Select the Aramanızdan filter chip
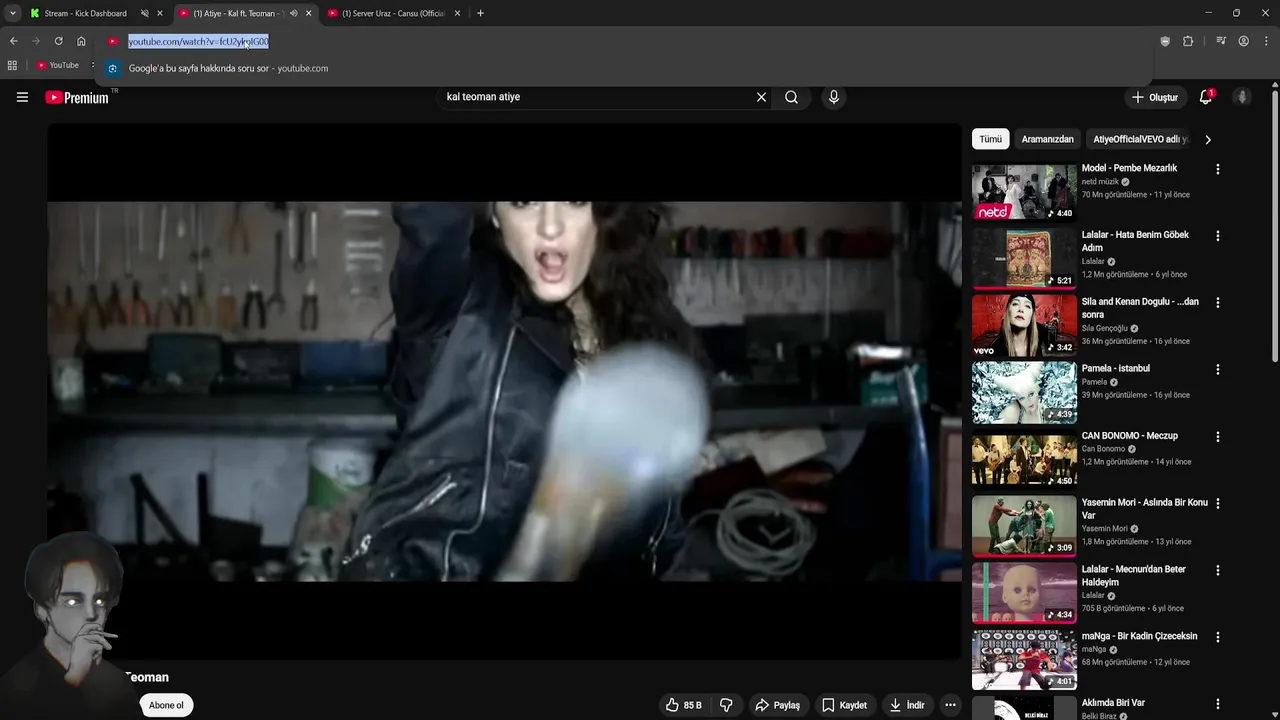Screen dimensions: 1280x720 click(x=1047, y=139)
